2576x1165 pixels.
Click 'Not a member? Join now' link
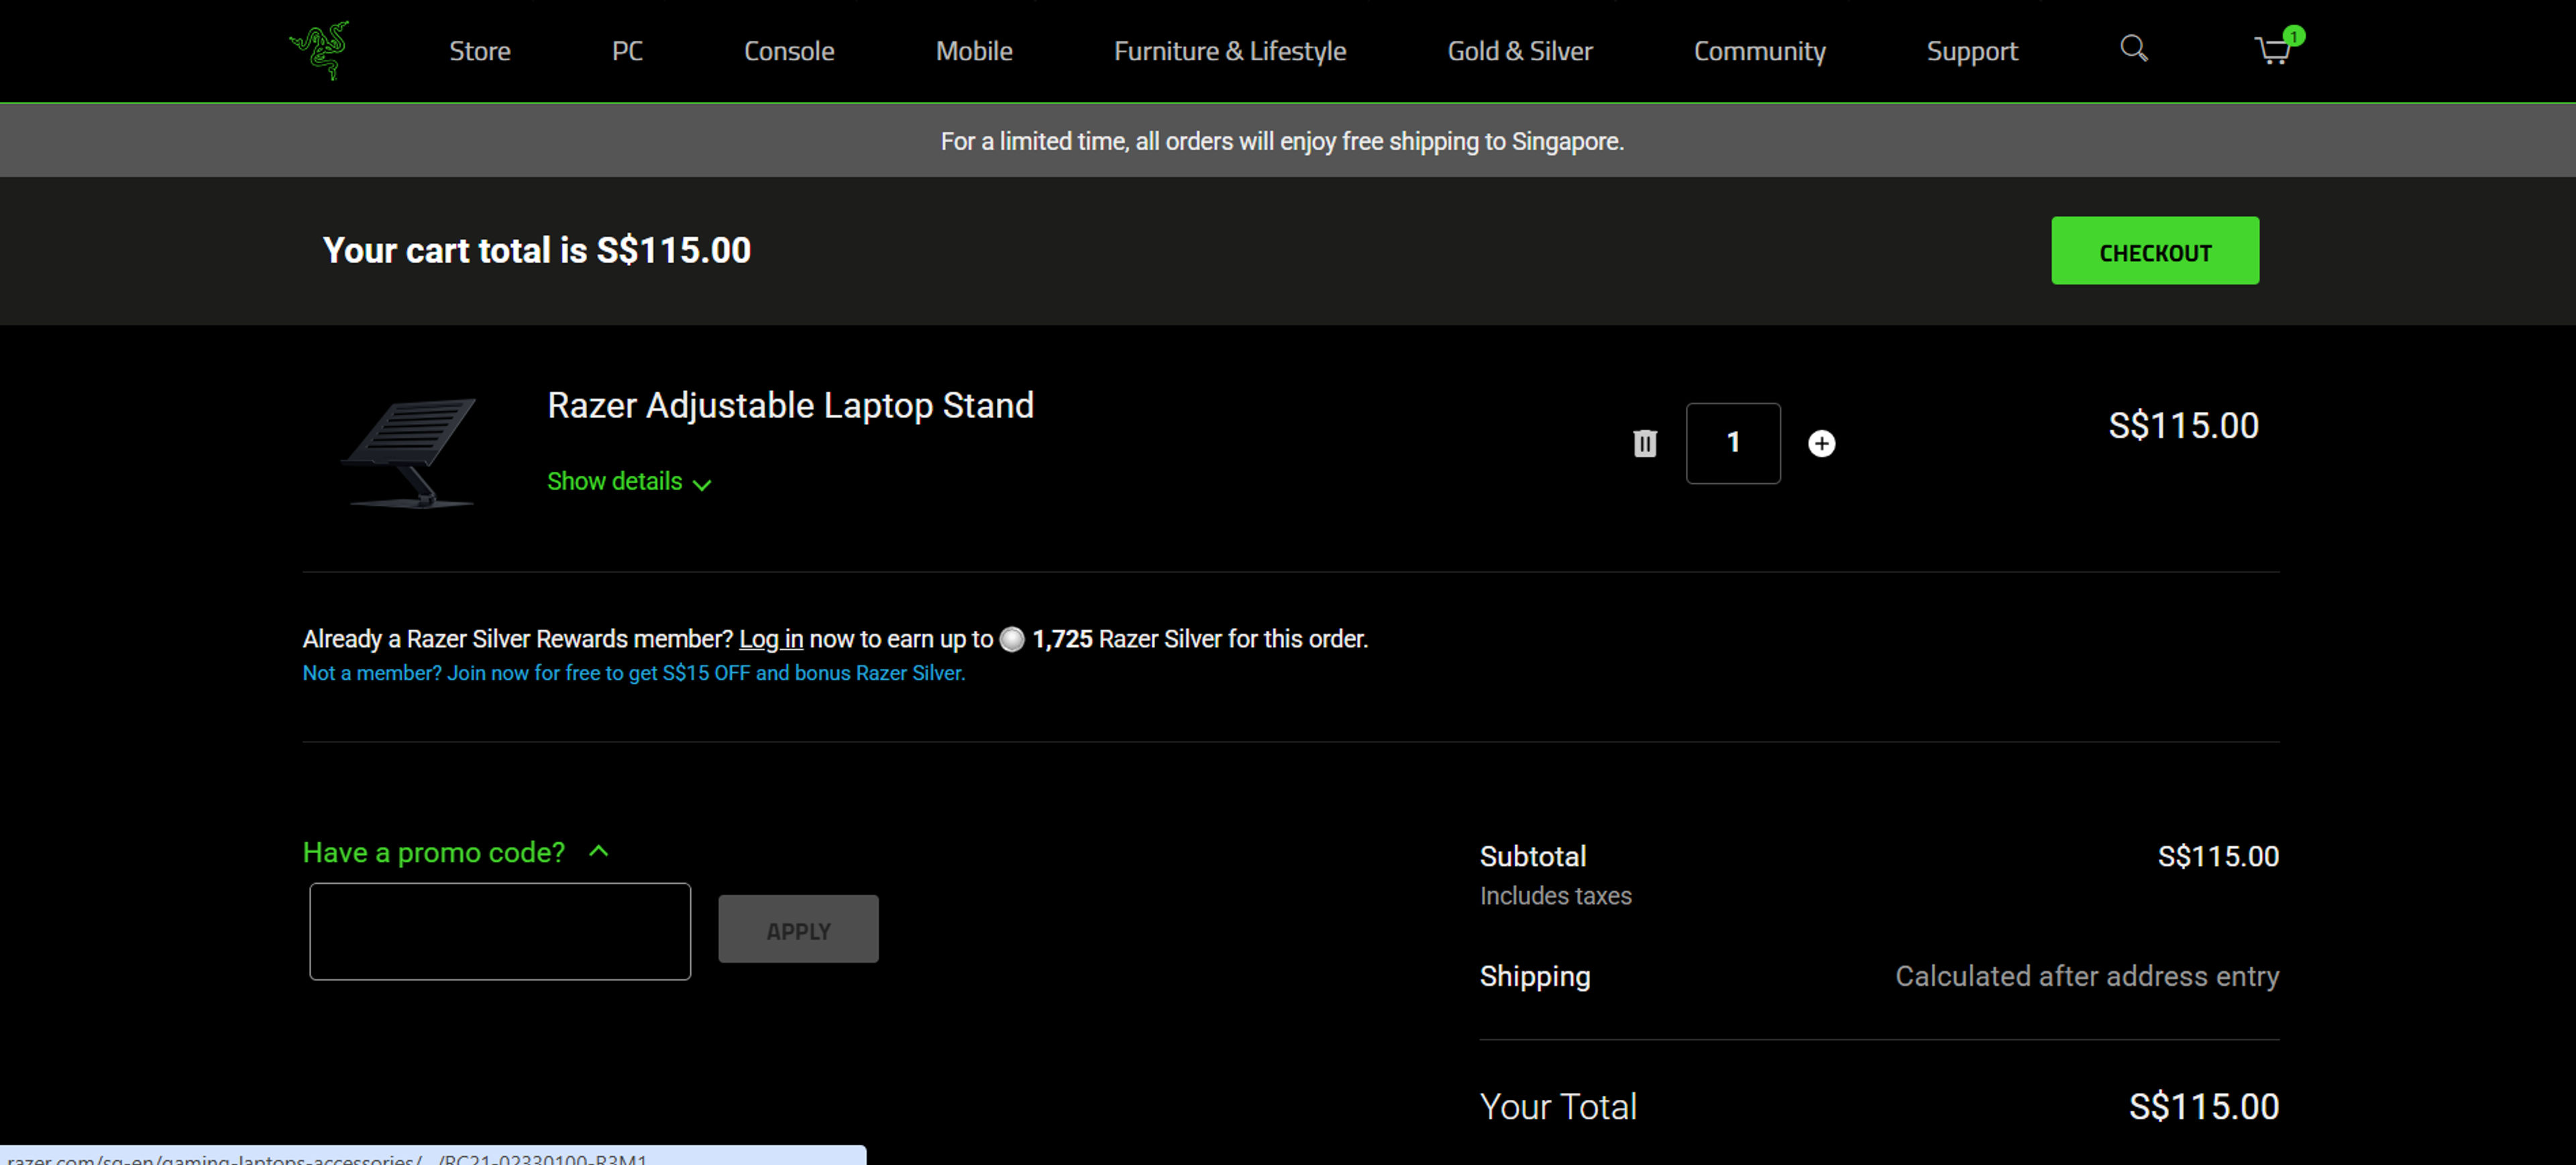(x=634, y=673)
